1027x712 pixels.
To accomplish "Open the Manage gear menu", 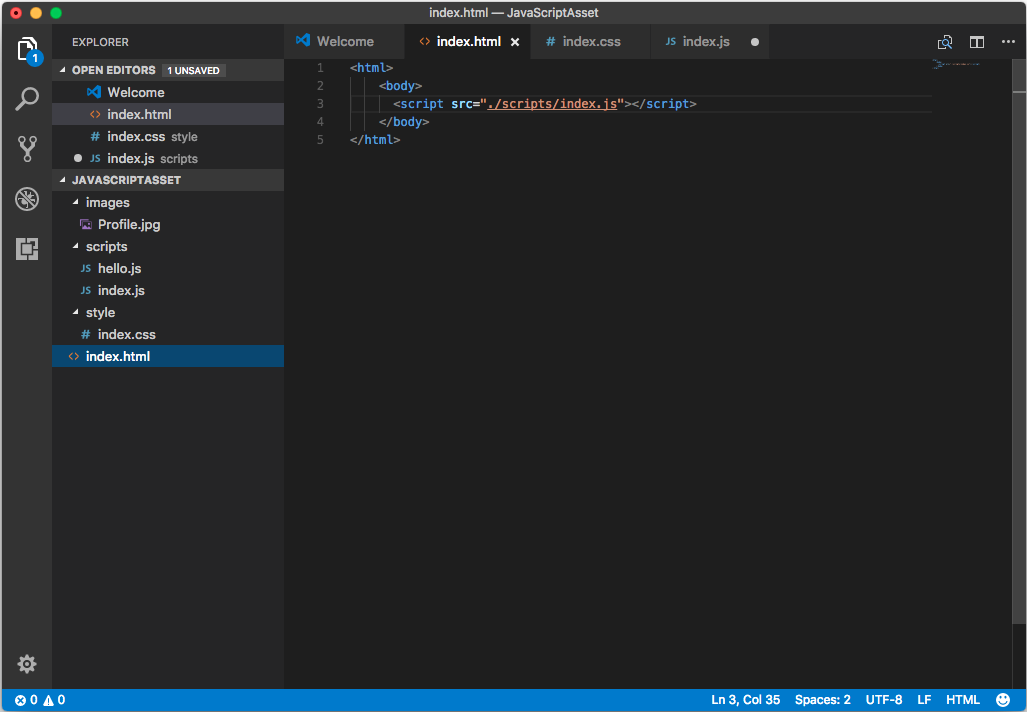I will pyautogui.click(x=27, y=664).
